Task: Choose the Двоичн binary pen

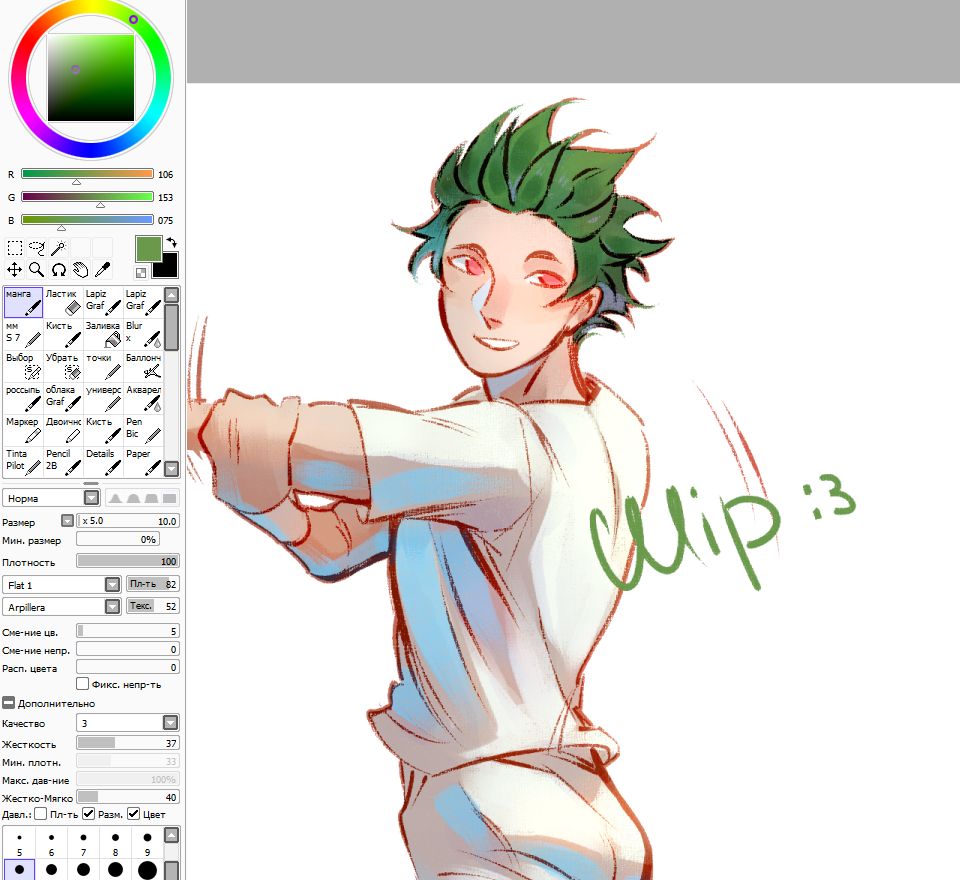Action: 63,430
